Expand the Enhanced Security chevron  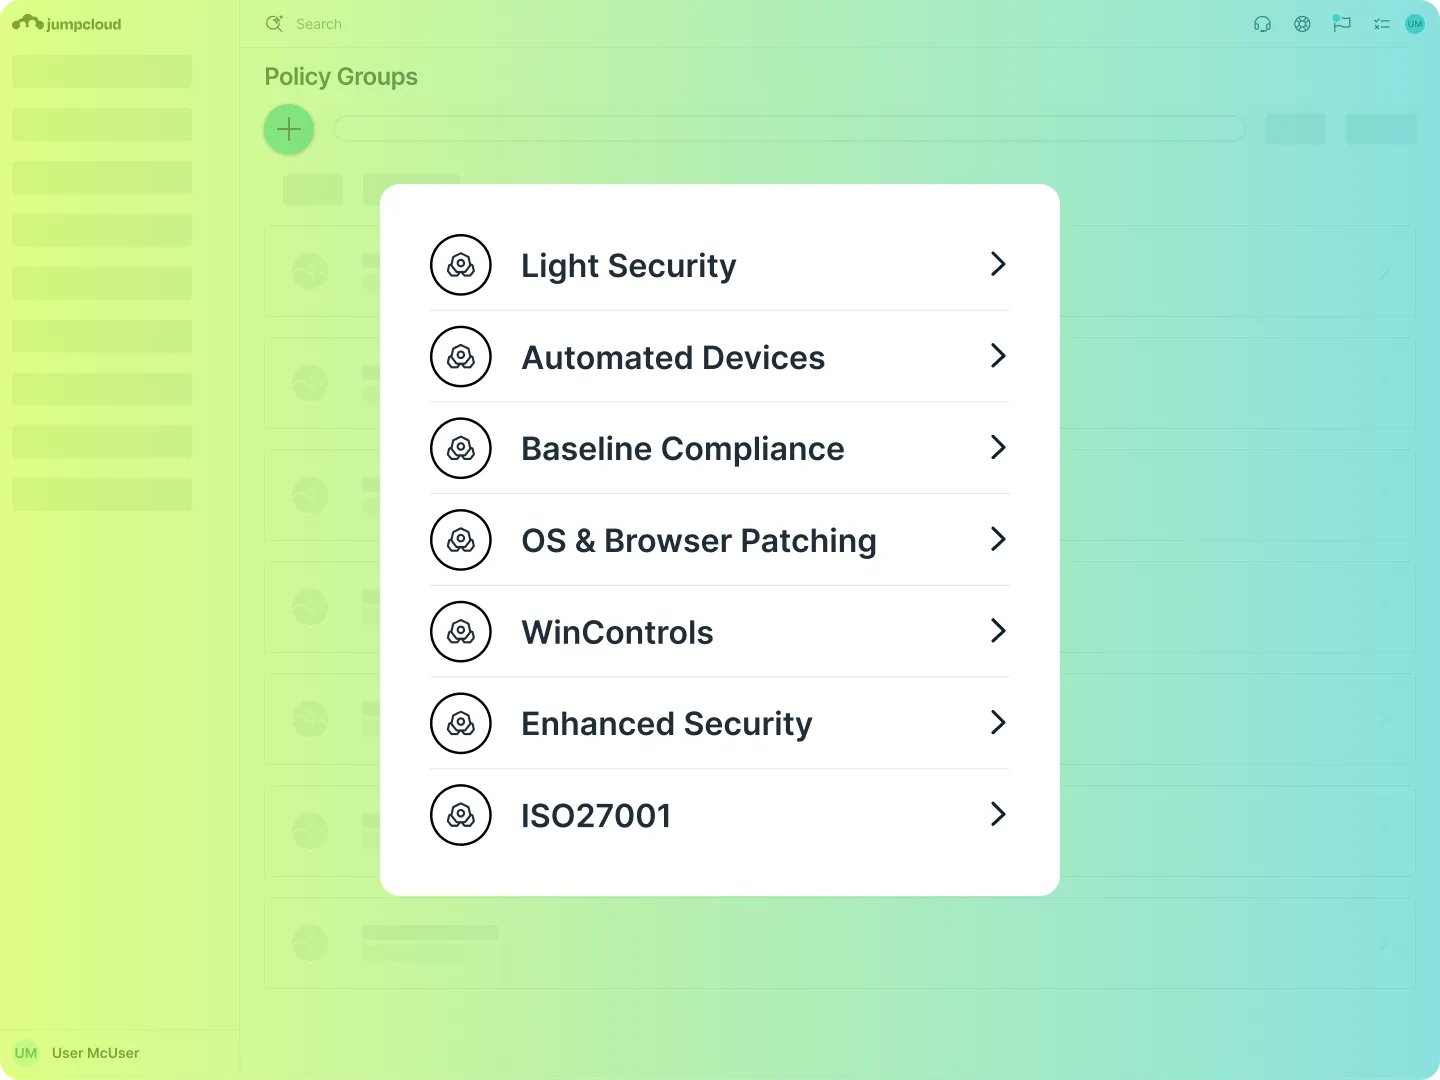tap(998, 722)
